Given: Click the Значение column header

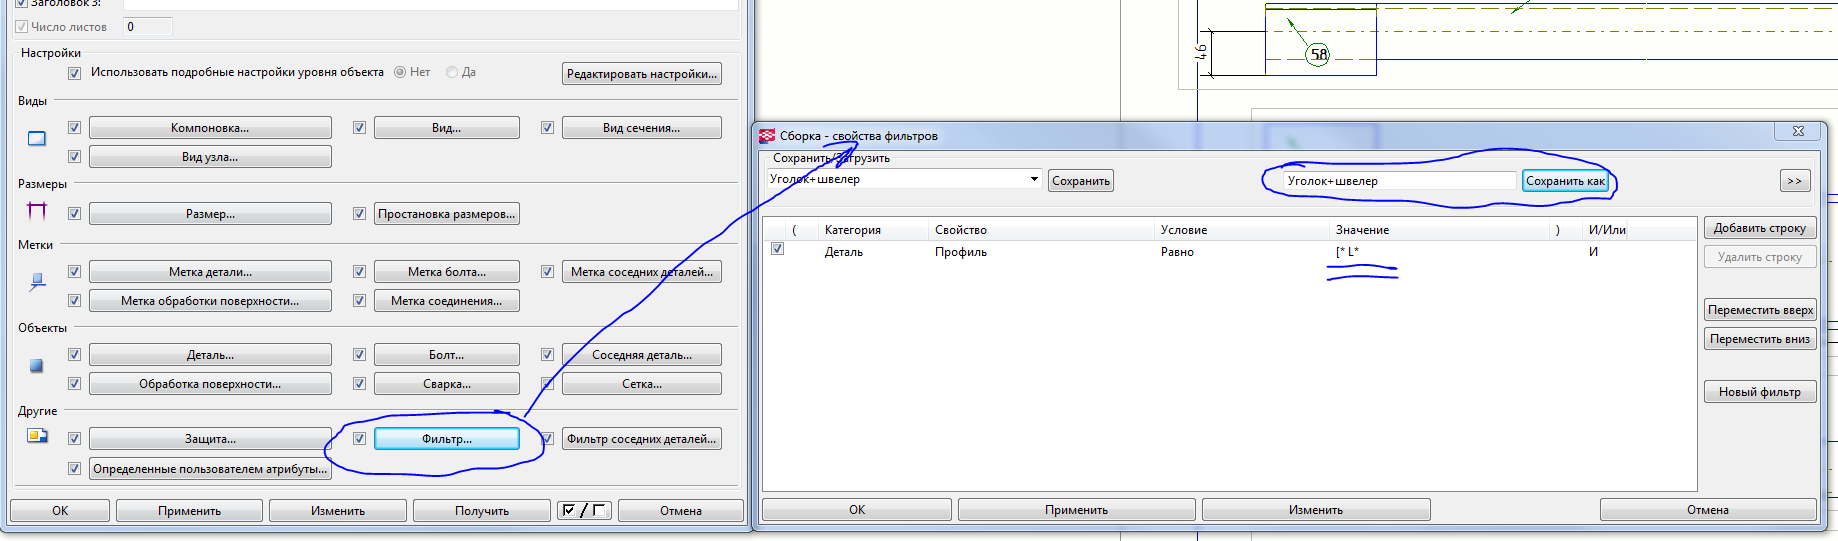Looking at the screenshot, I should tap(1362, 230).
